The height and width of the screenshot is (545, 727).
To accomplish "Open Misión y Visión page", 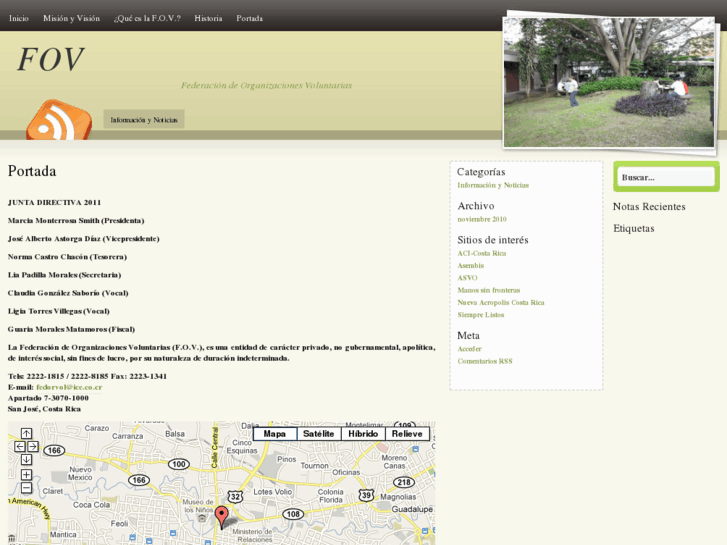I will (71, 19).
